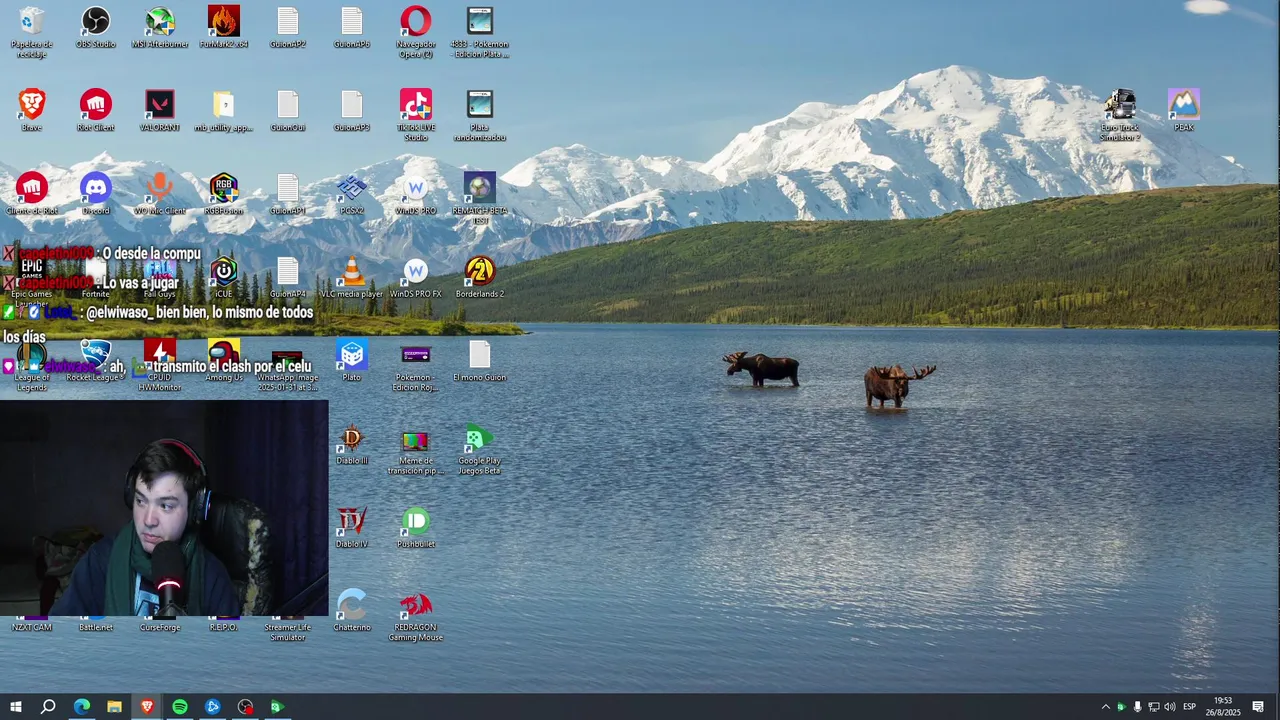This screenshot has width=1280, height=720.
Task: Launch the PCSX2 emulator shortcut
Action: click(352, 193)
